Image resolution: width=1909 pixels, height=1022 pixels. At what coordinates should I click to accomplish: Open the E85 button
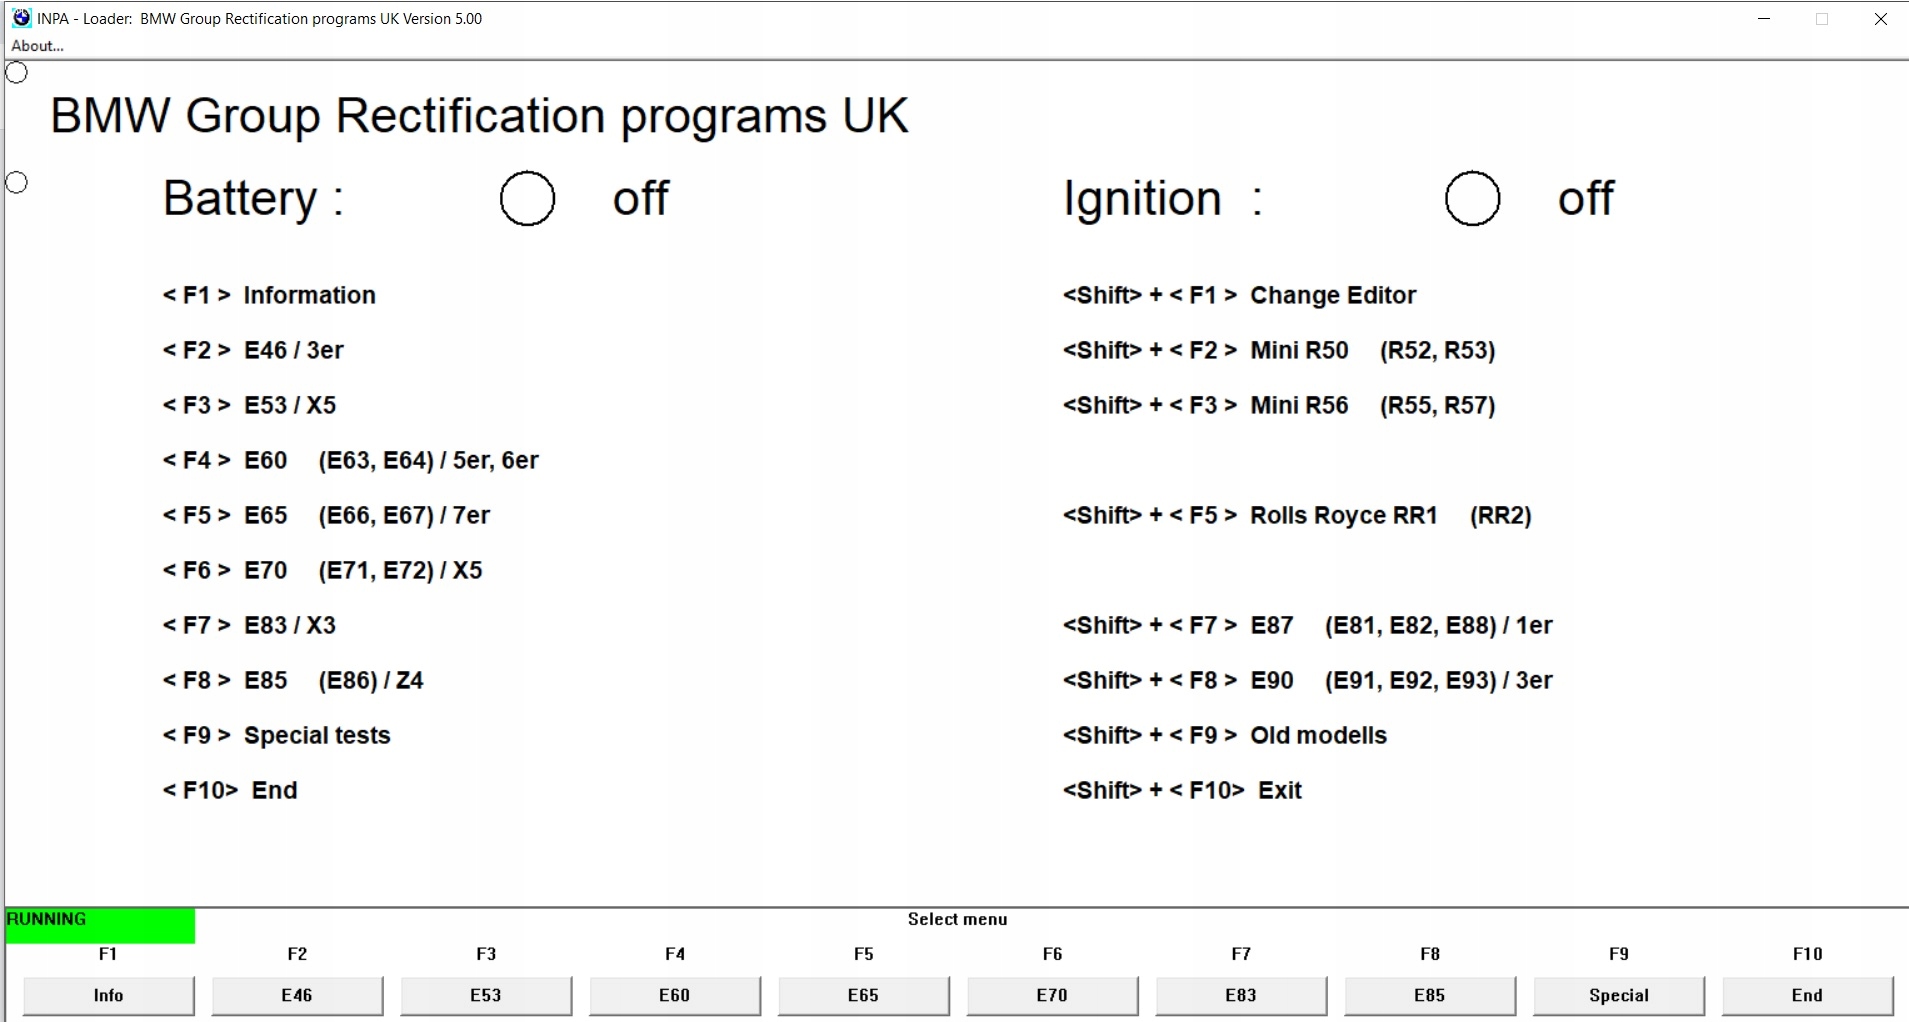[1430, 995]
